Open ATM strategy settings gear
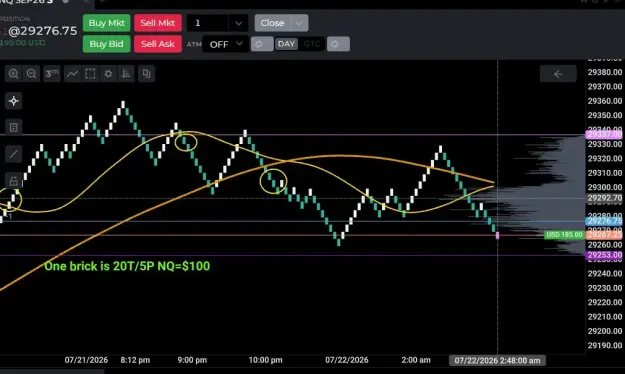Image resolution: width=625 pixels, height=374 pixels. (262, 44)
